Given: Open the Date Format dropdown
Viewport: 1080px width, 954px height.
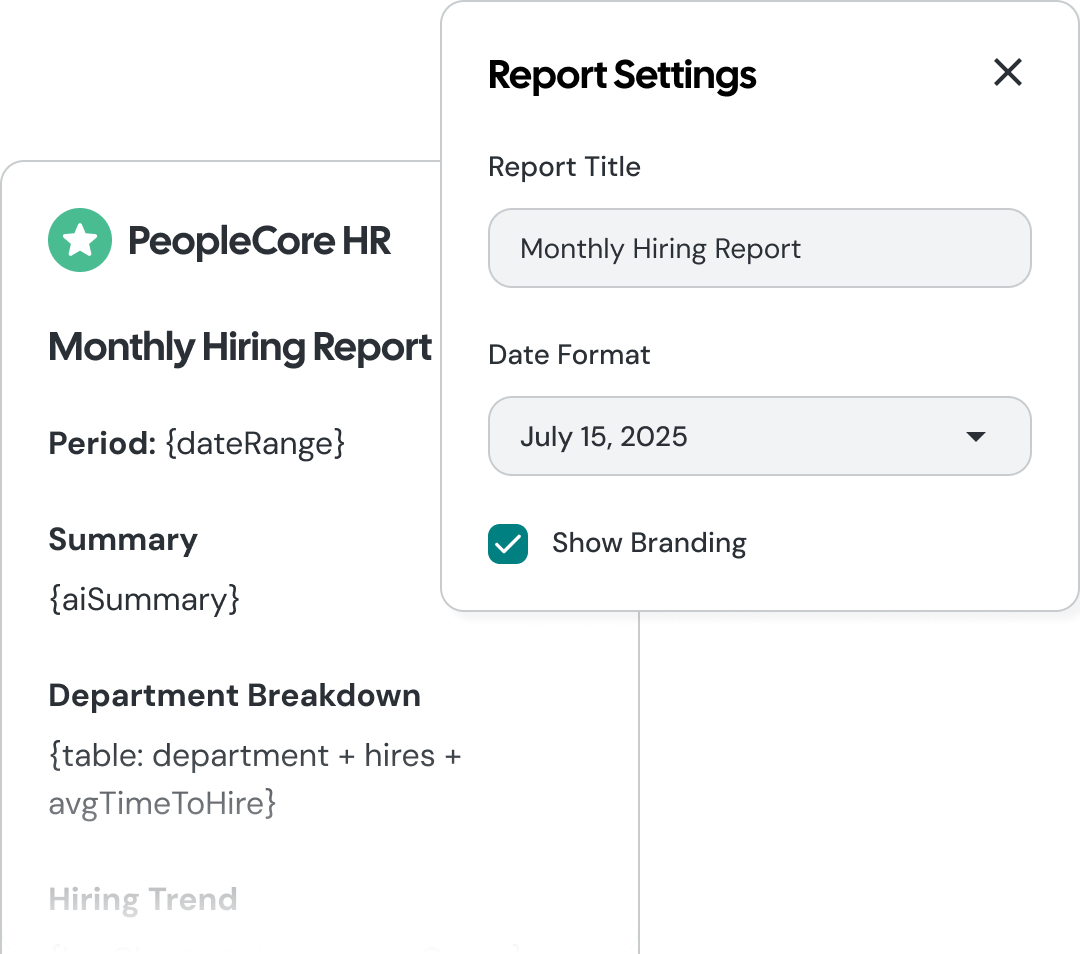Looking at the screenshot, I should coord(760,436).
